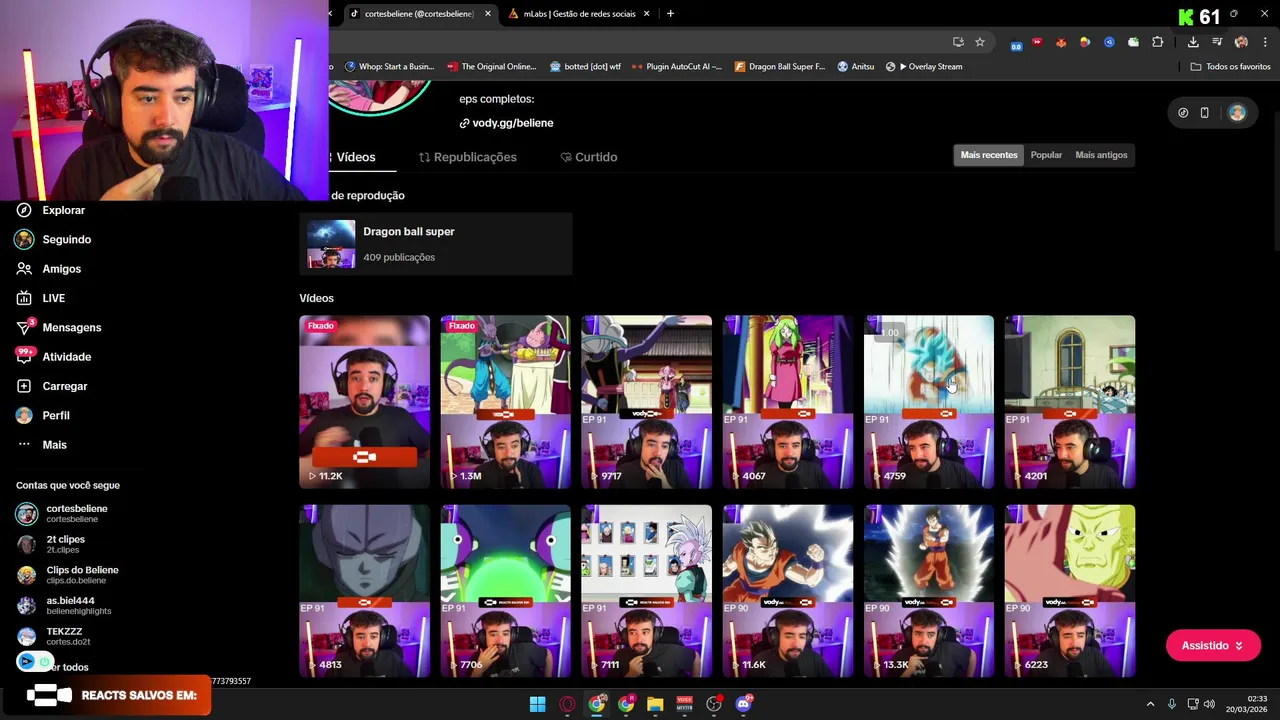Open Whop: Start a Busin... bookmark

coord(389,67)
